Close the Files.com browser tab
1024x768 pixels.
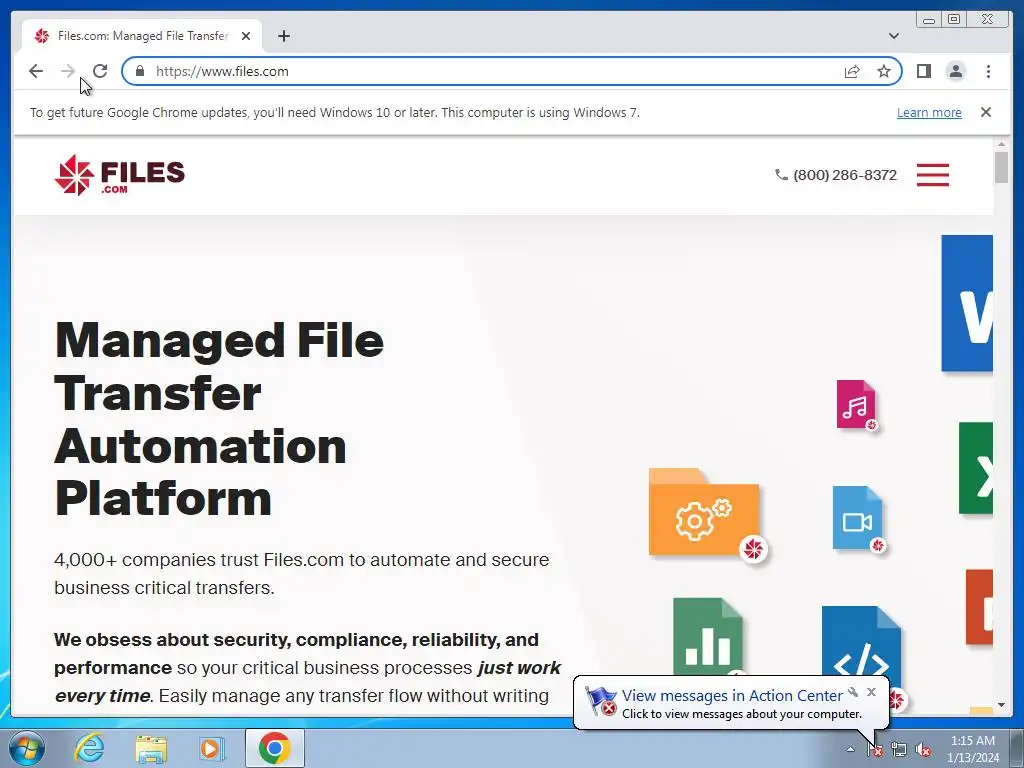pos(246,36)
